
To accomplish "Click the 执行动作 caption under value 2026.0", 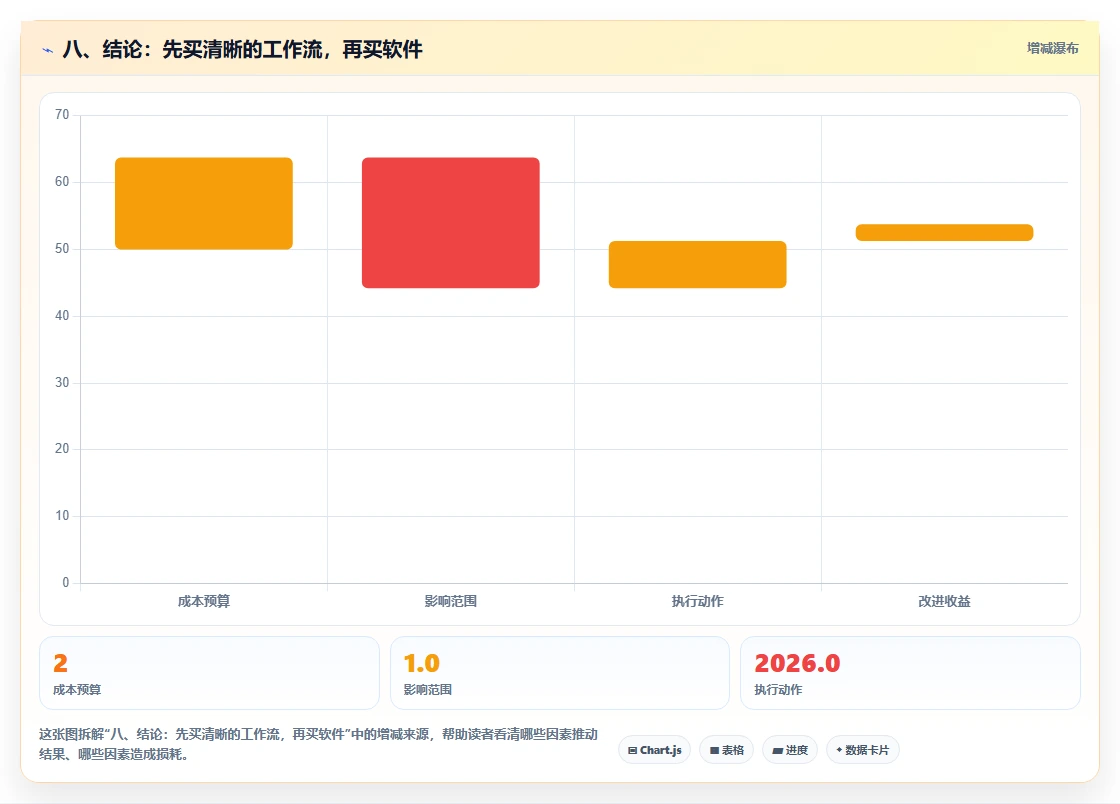I will pyautogui.click(x=779, y=690).
